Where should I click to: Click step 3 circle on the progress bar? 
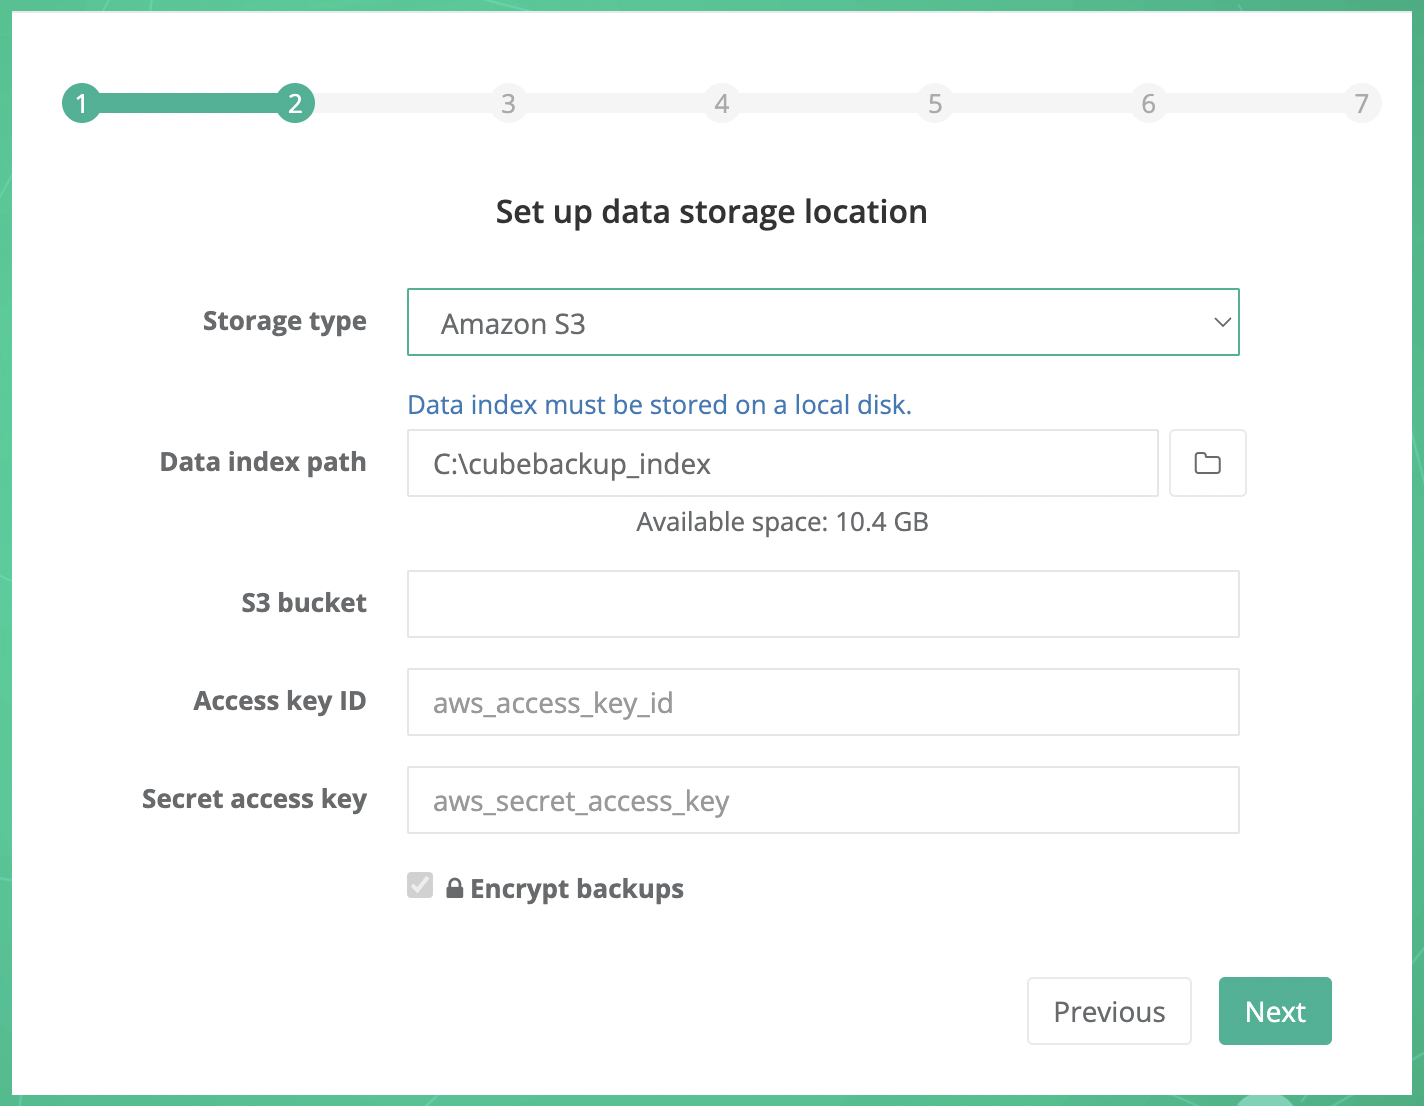coord(509,103)
